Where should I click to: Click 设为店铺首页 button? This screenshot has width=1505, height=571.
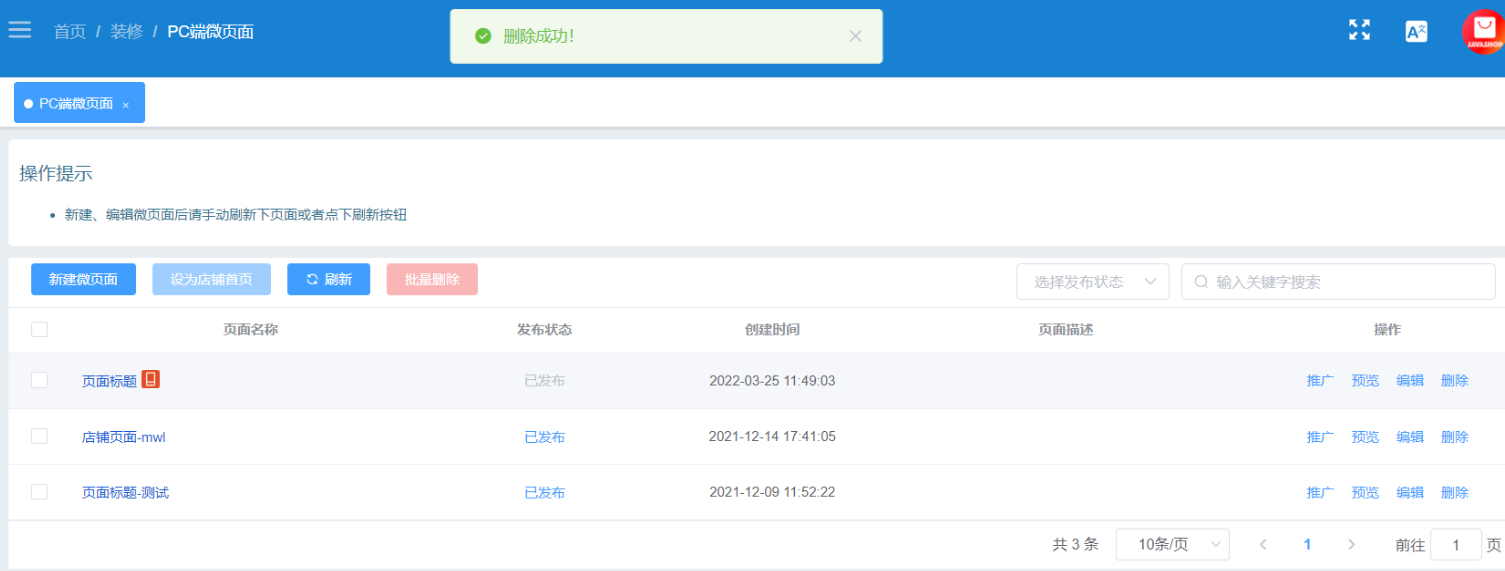[211, 279]
